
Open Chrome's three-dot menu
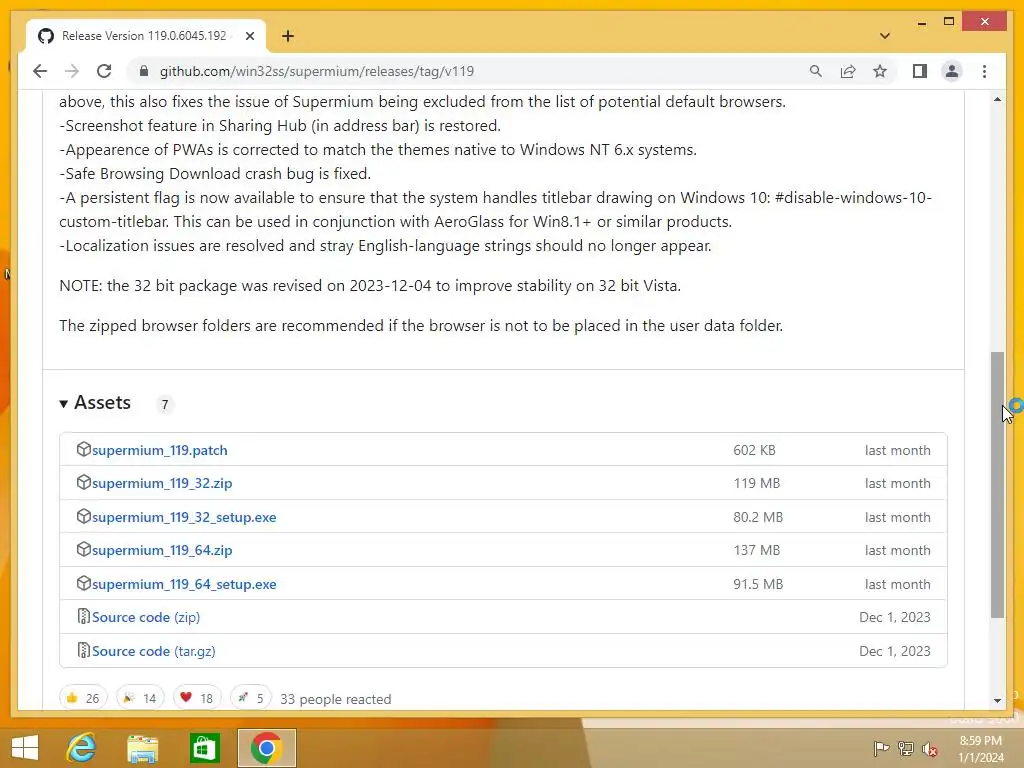point(984,71)
